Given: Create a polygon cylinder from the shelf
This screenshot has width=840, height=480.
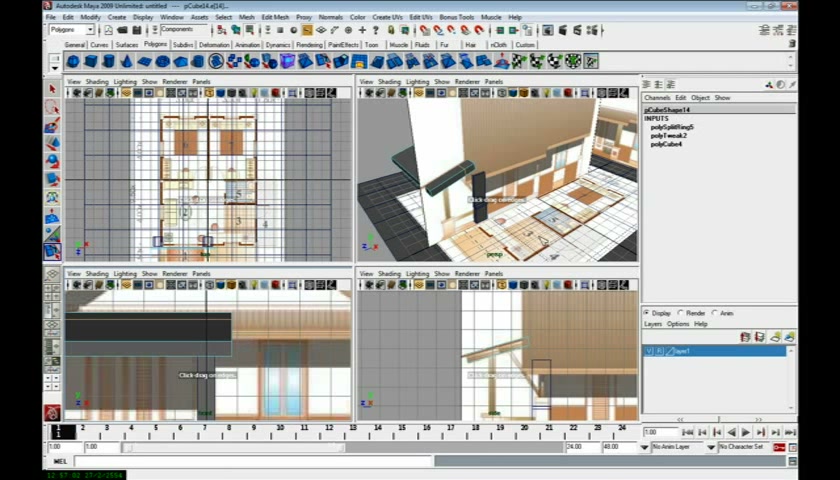Looking at the screenshot, I should [x=109, y=62].
